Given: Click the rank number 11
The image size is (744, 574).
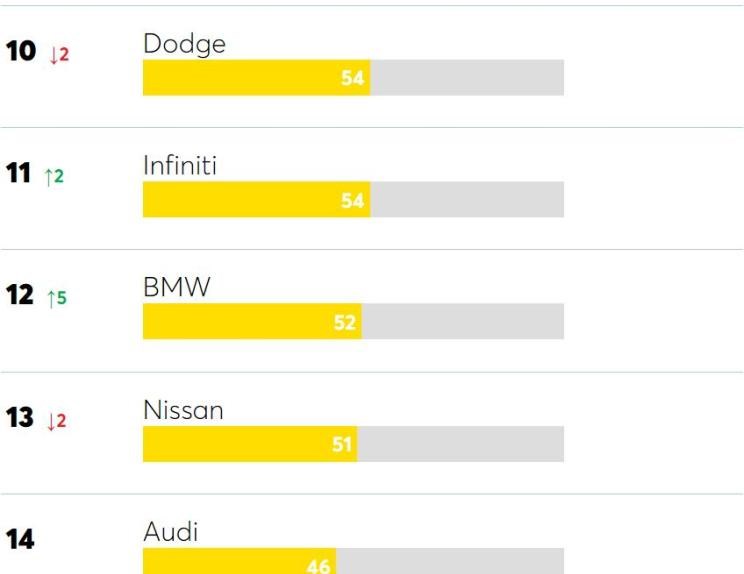Looking at the screenshot, I should tap(18, 173).
